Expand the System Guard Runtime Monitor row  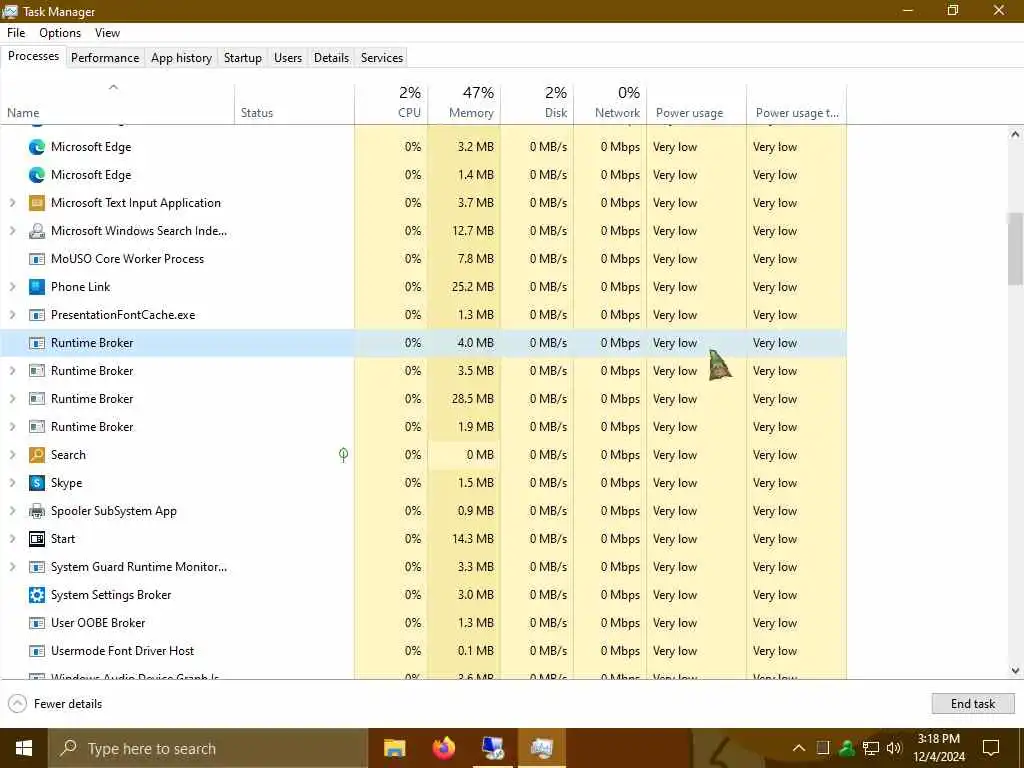[12, 567]
